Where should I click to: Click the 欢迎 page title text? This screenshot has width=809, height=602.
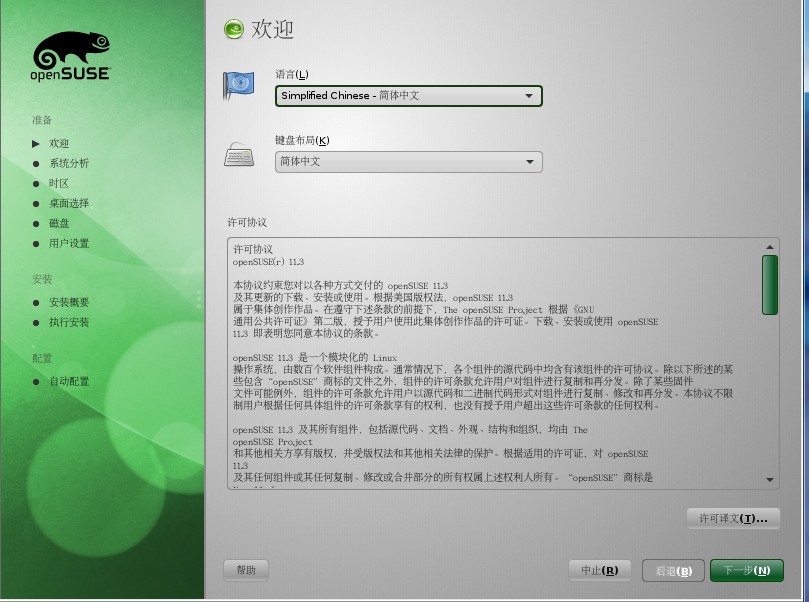click(x=272, y=29)
